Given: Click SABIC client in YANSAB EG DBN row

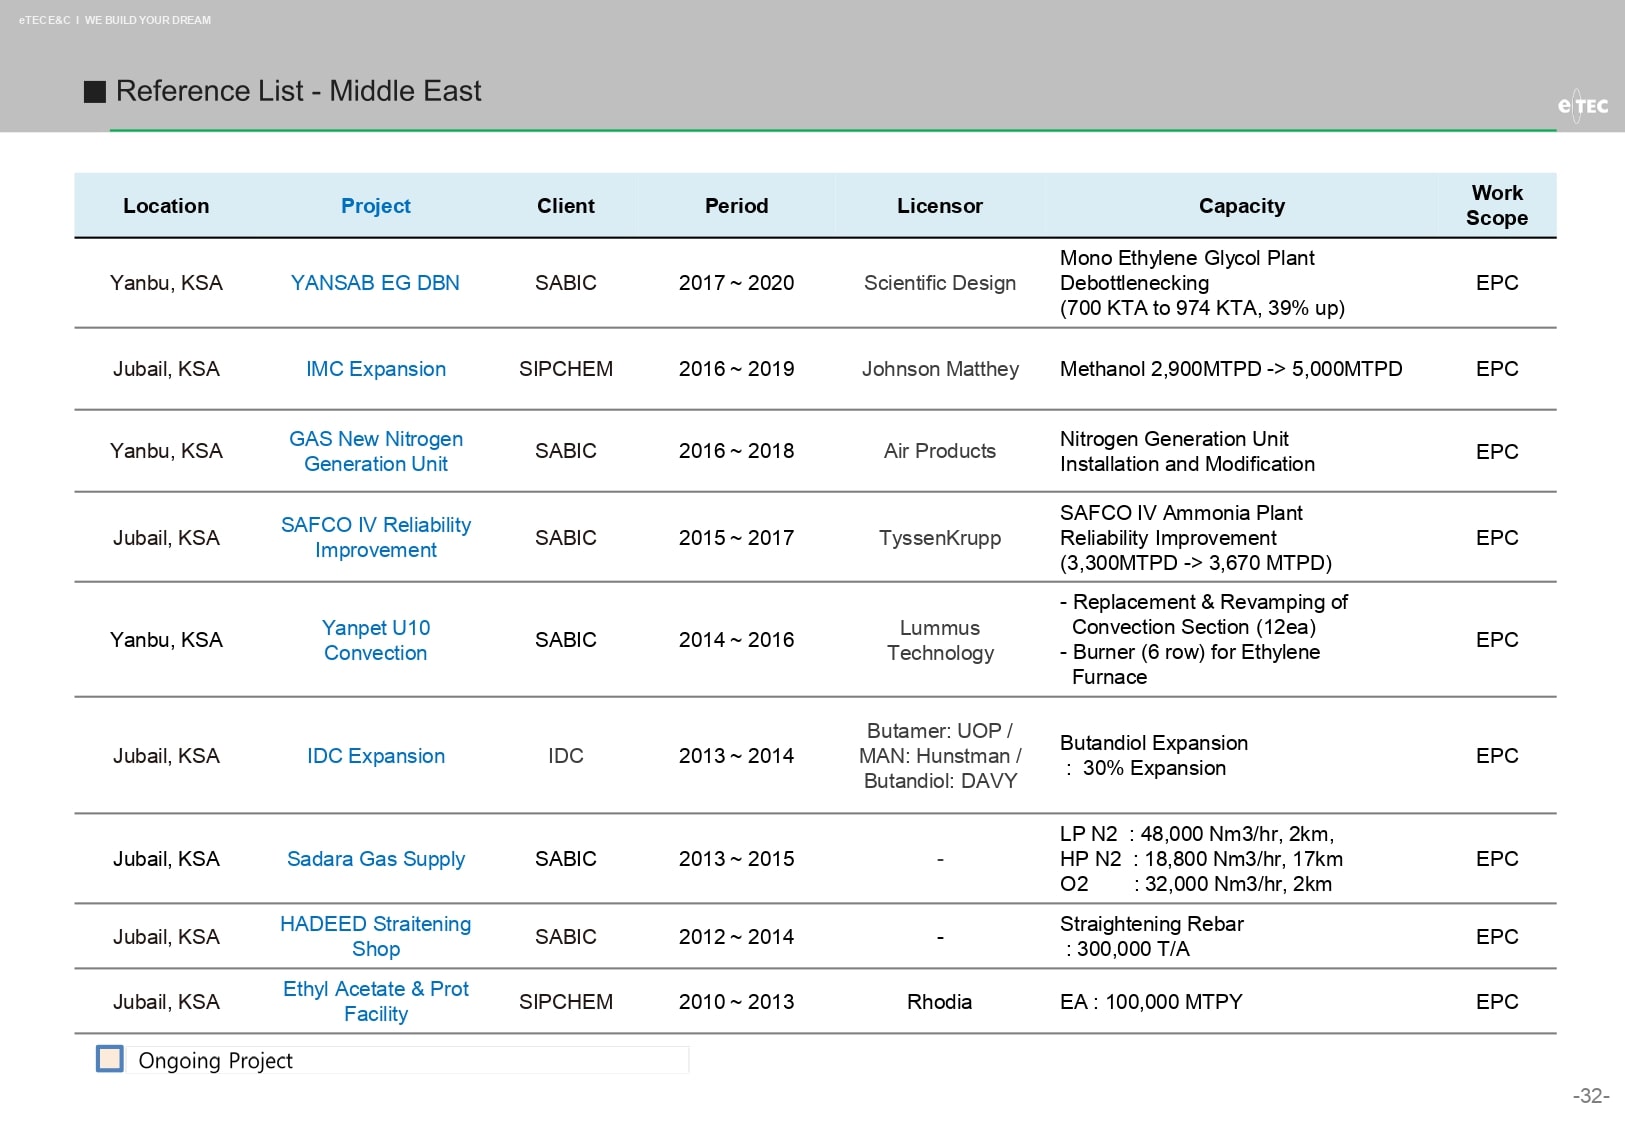Looking at the screenshot, I should point(566,283).
